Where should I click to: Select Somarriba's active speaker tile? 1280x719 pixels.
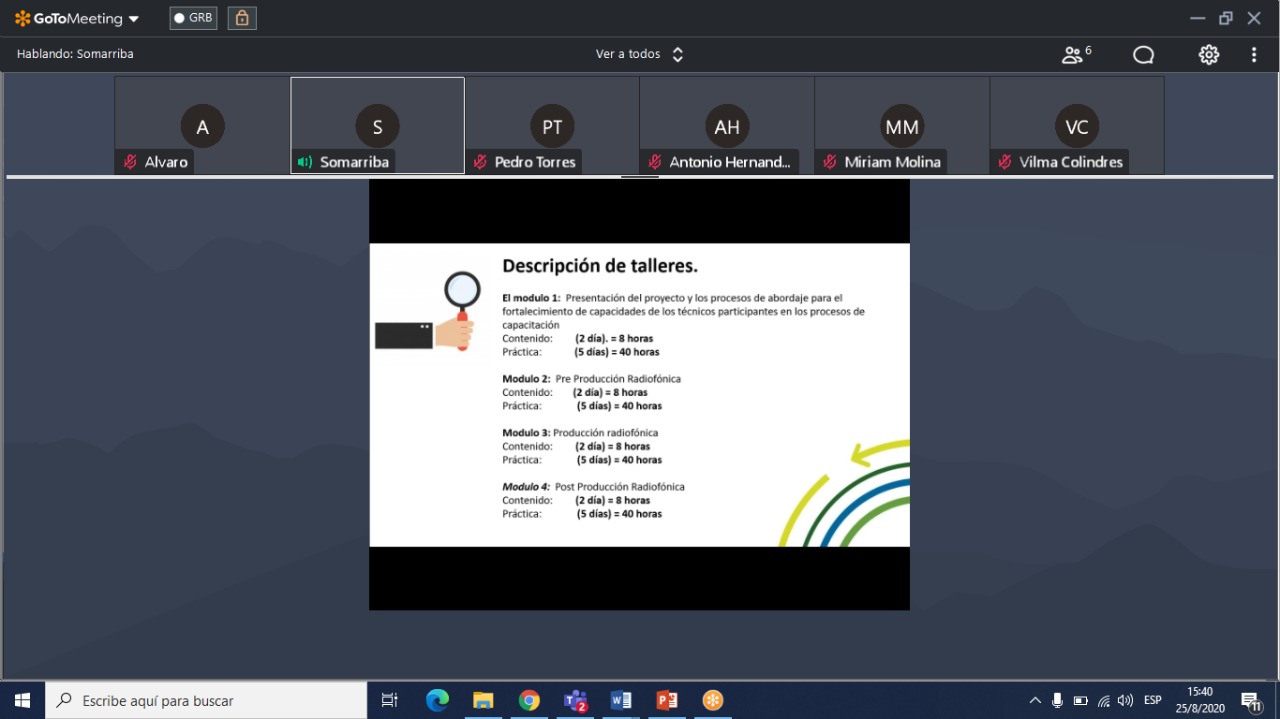coord(377,125)
